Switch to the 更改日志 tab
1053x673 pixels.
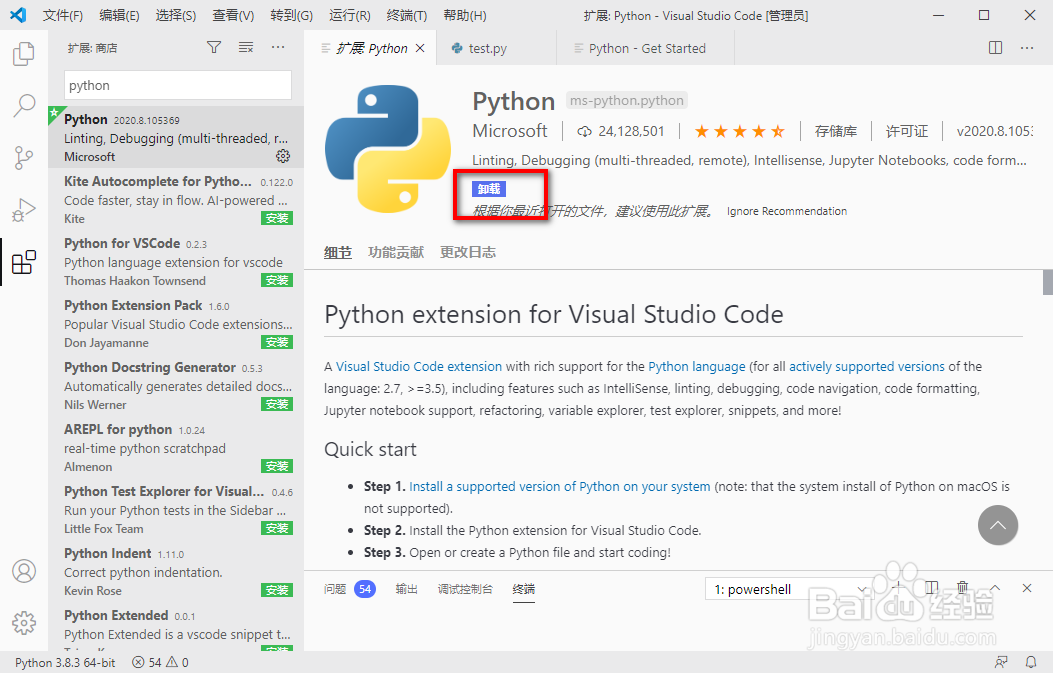(x=467, y=252)
